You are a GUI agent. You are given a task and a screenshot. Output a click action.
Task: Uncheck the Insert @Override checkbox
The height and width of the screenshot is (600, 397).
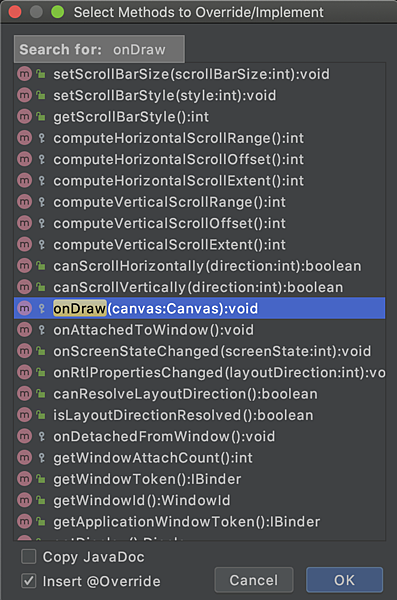[x=29, y=581]
